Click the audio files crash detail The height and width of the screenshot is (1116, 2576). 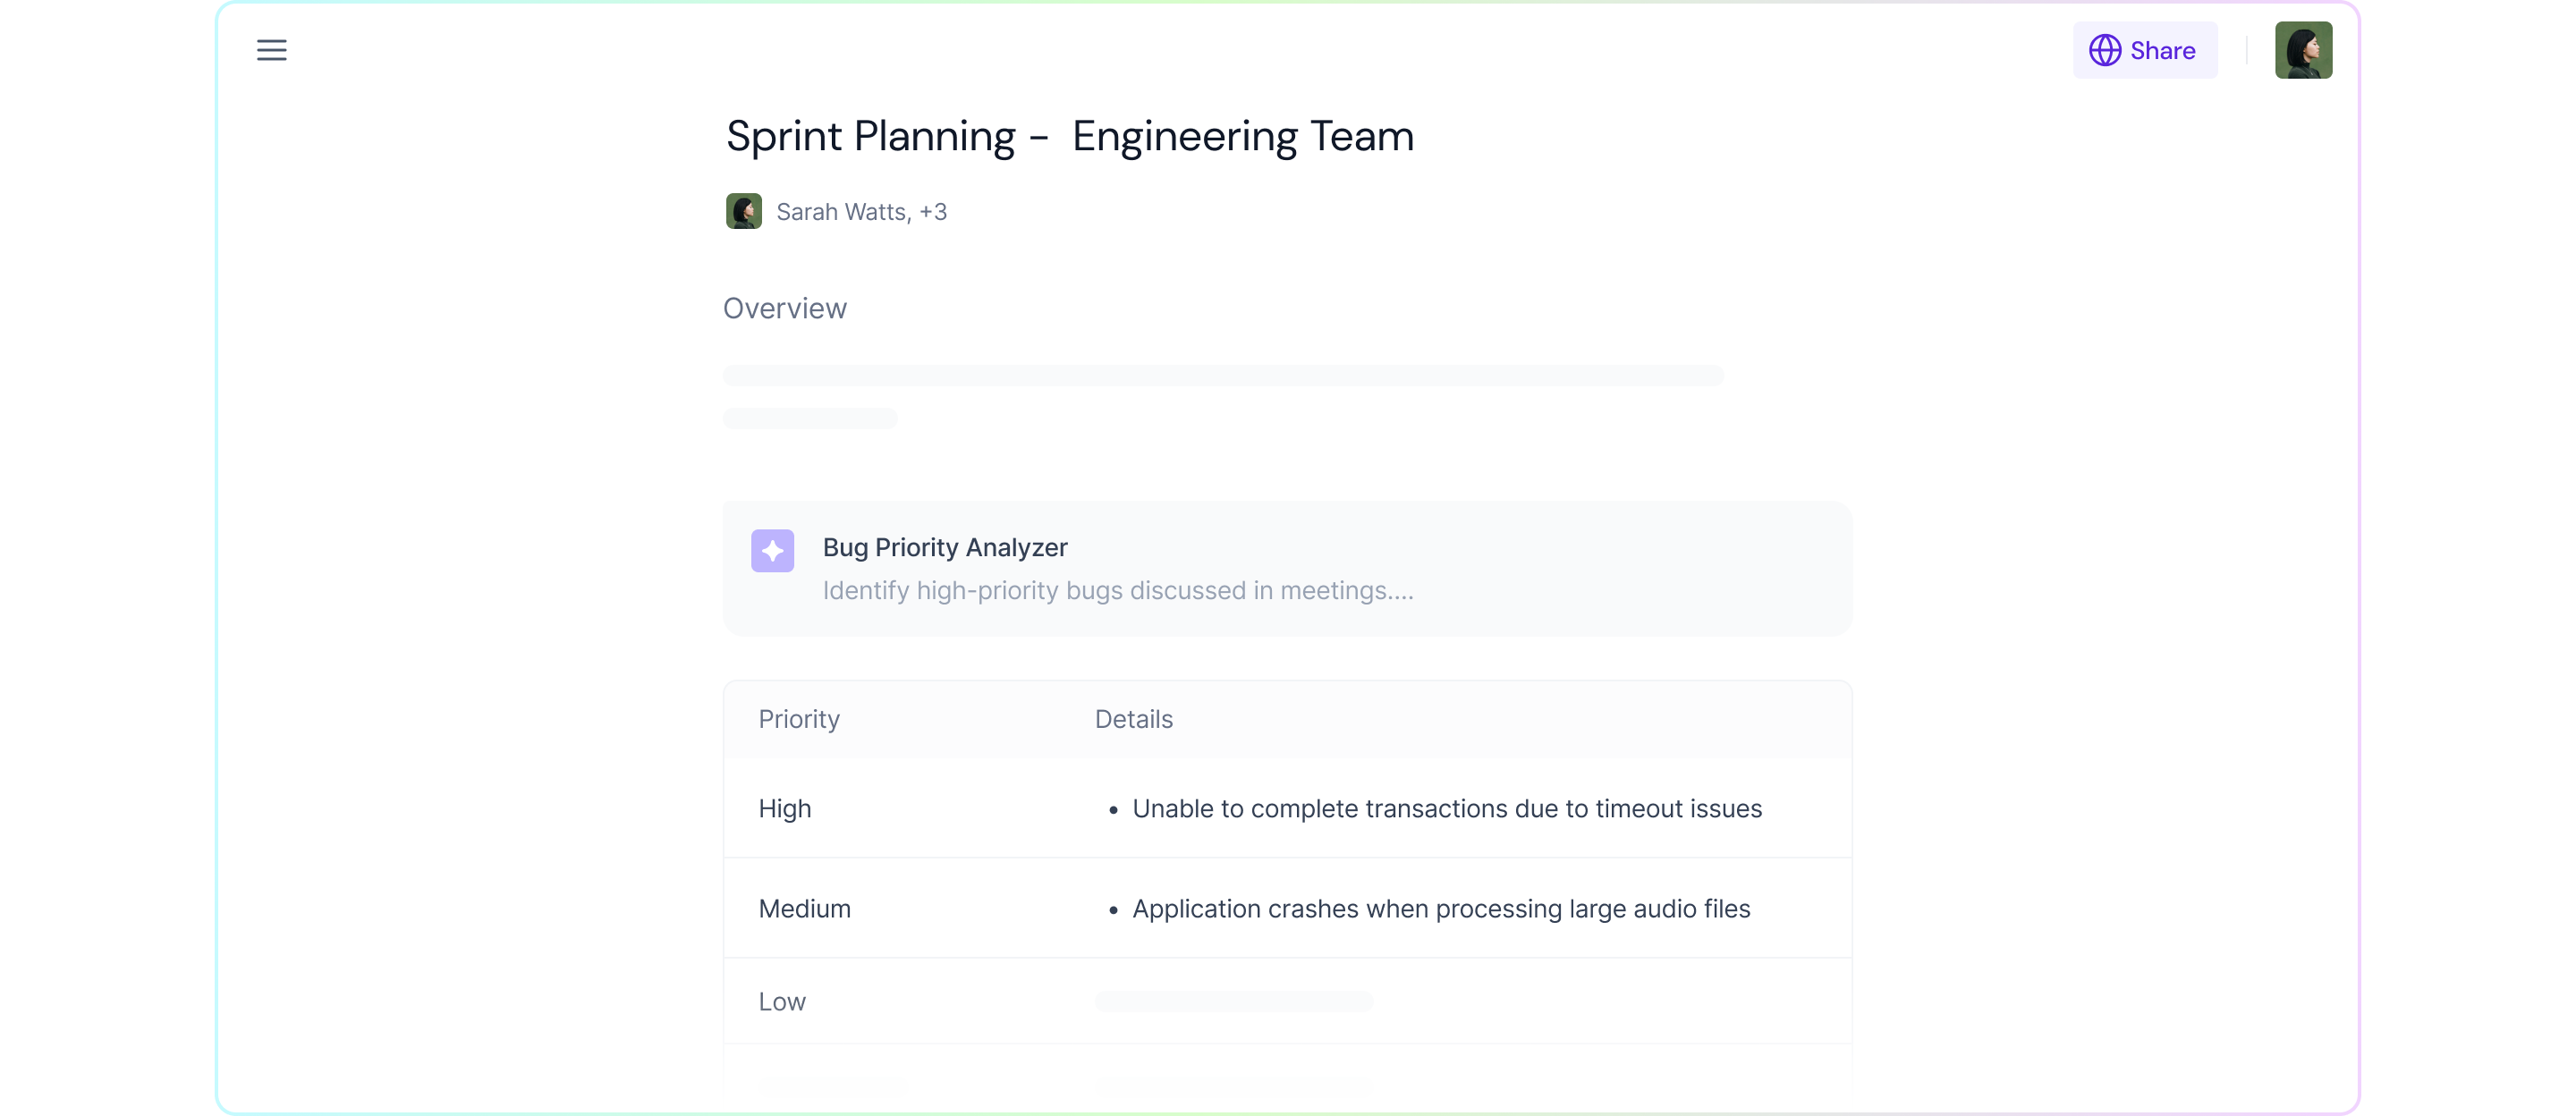tap(1440, 908)
